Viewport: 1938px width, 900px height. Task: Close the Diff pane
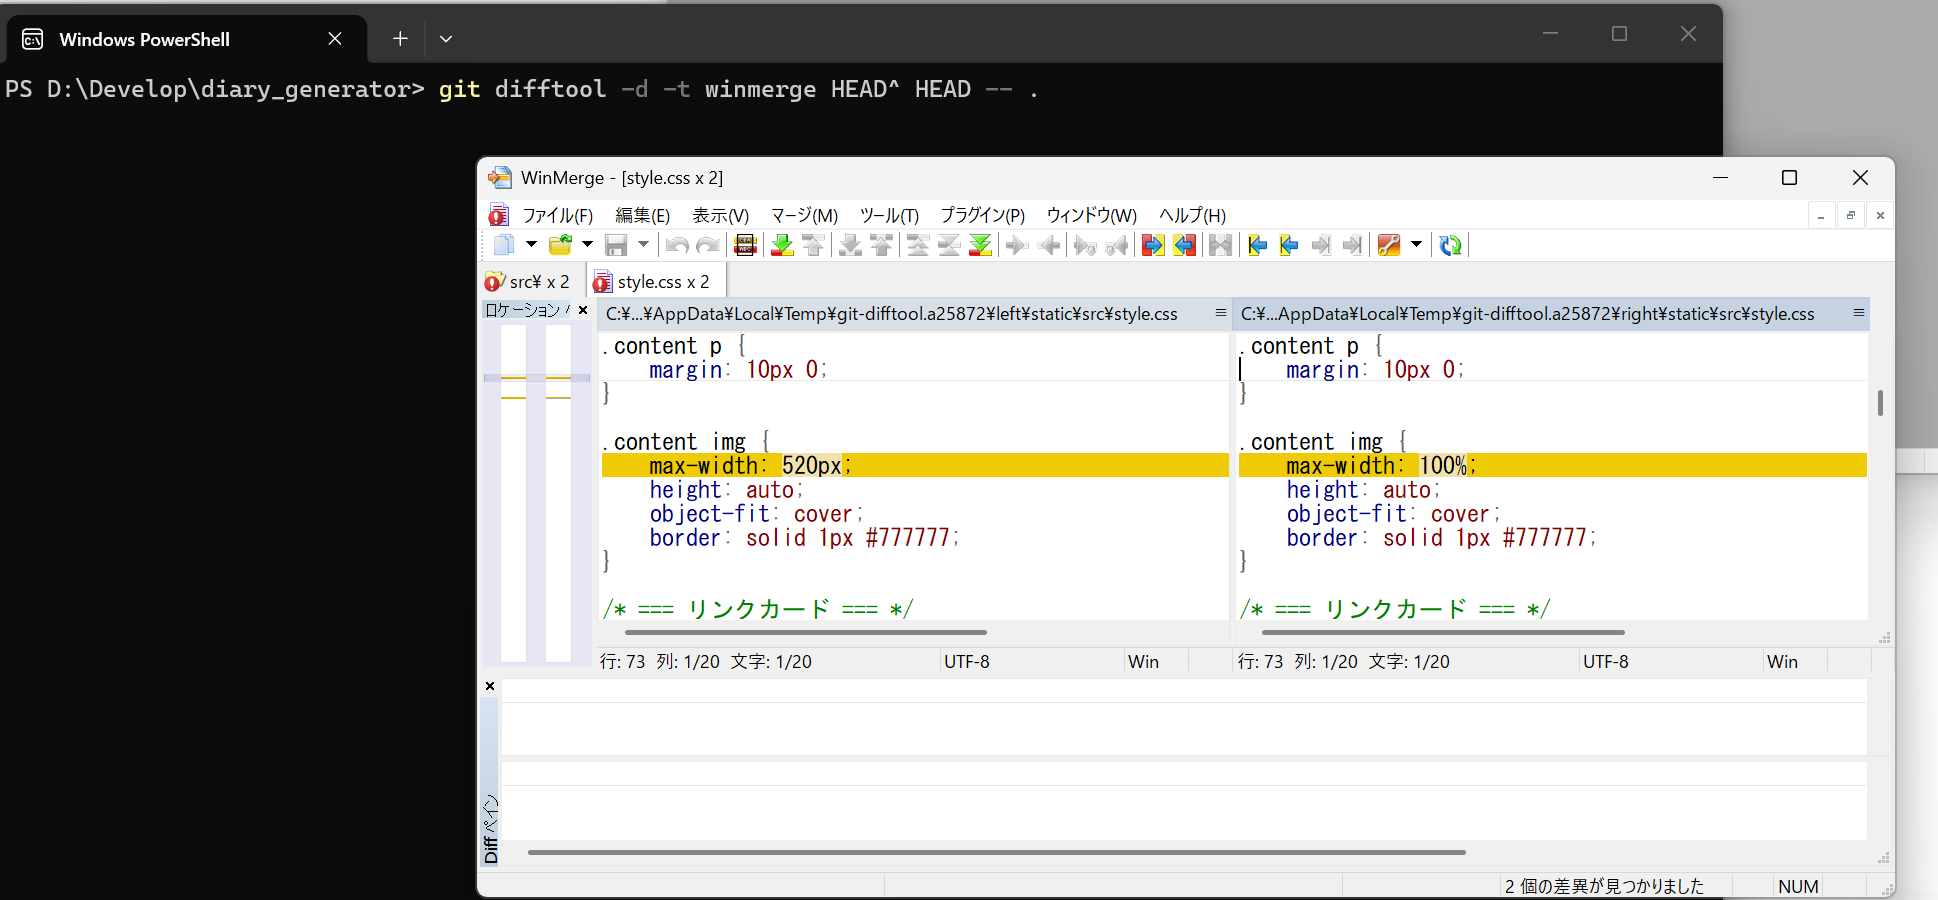490,686
